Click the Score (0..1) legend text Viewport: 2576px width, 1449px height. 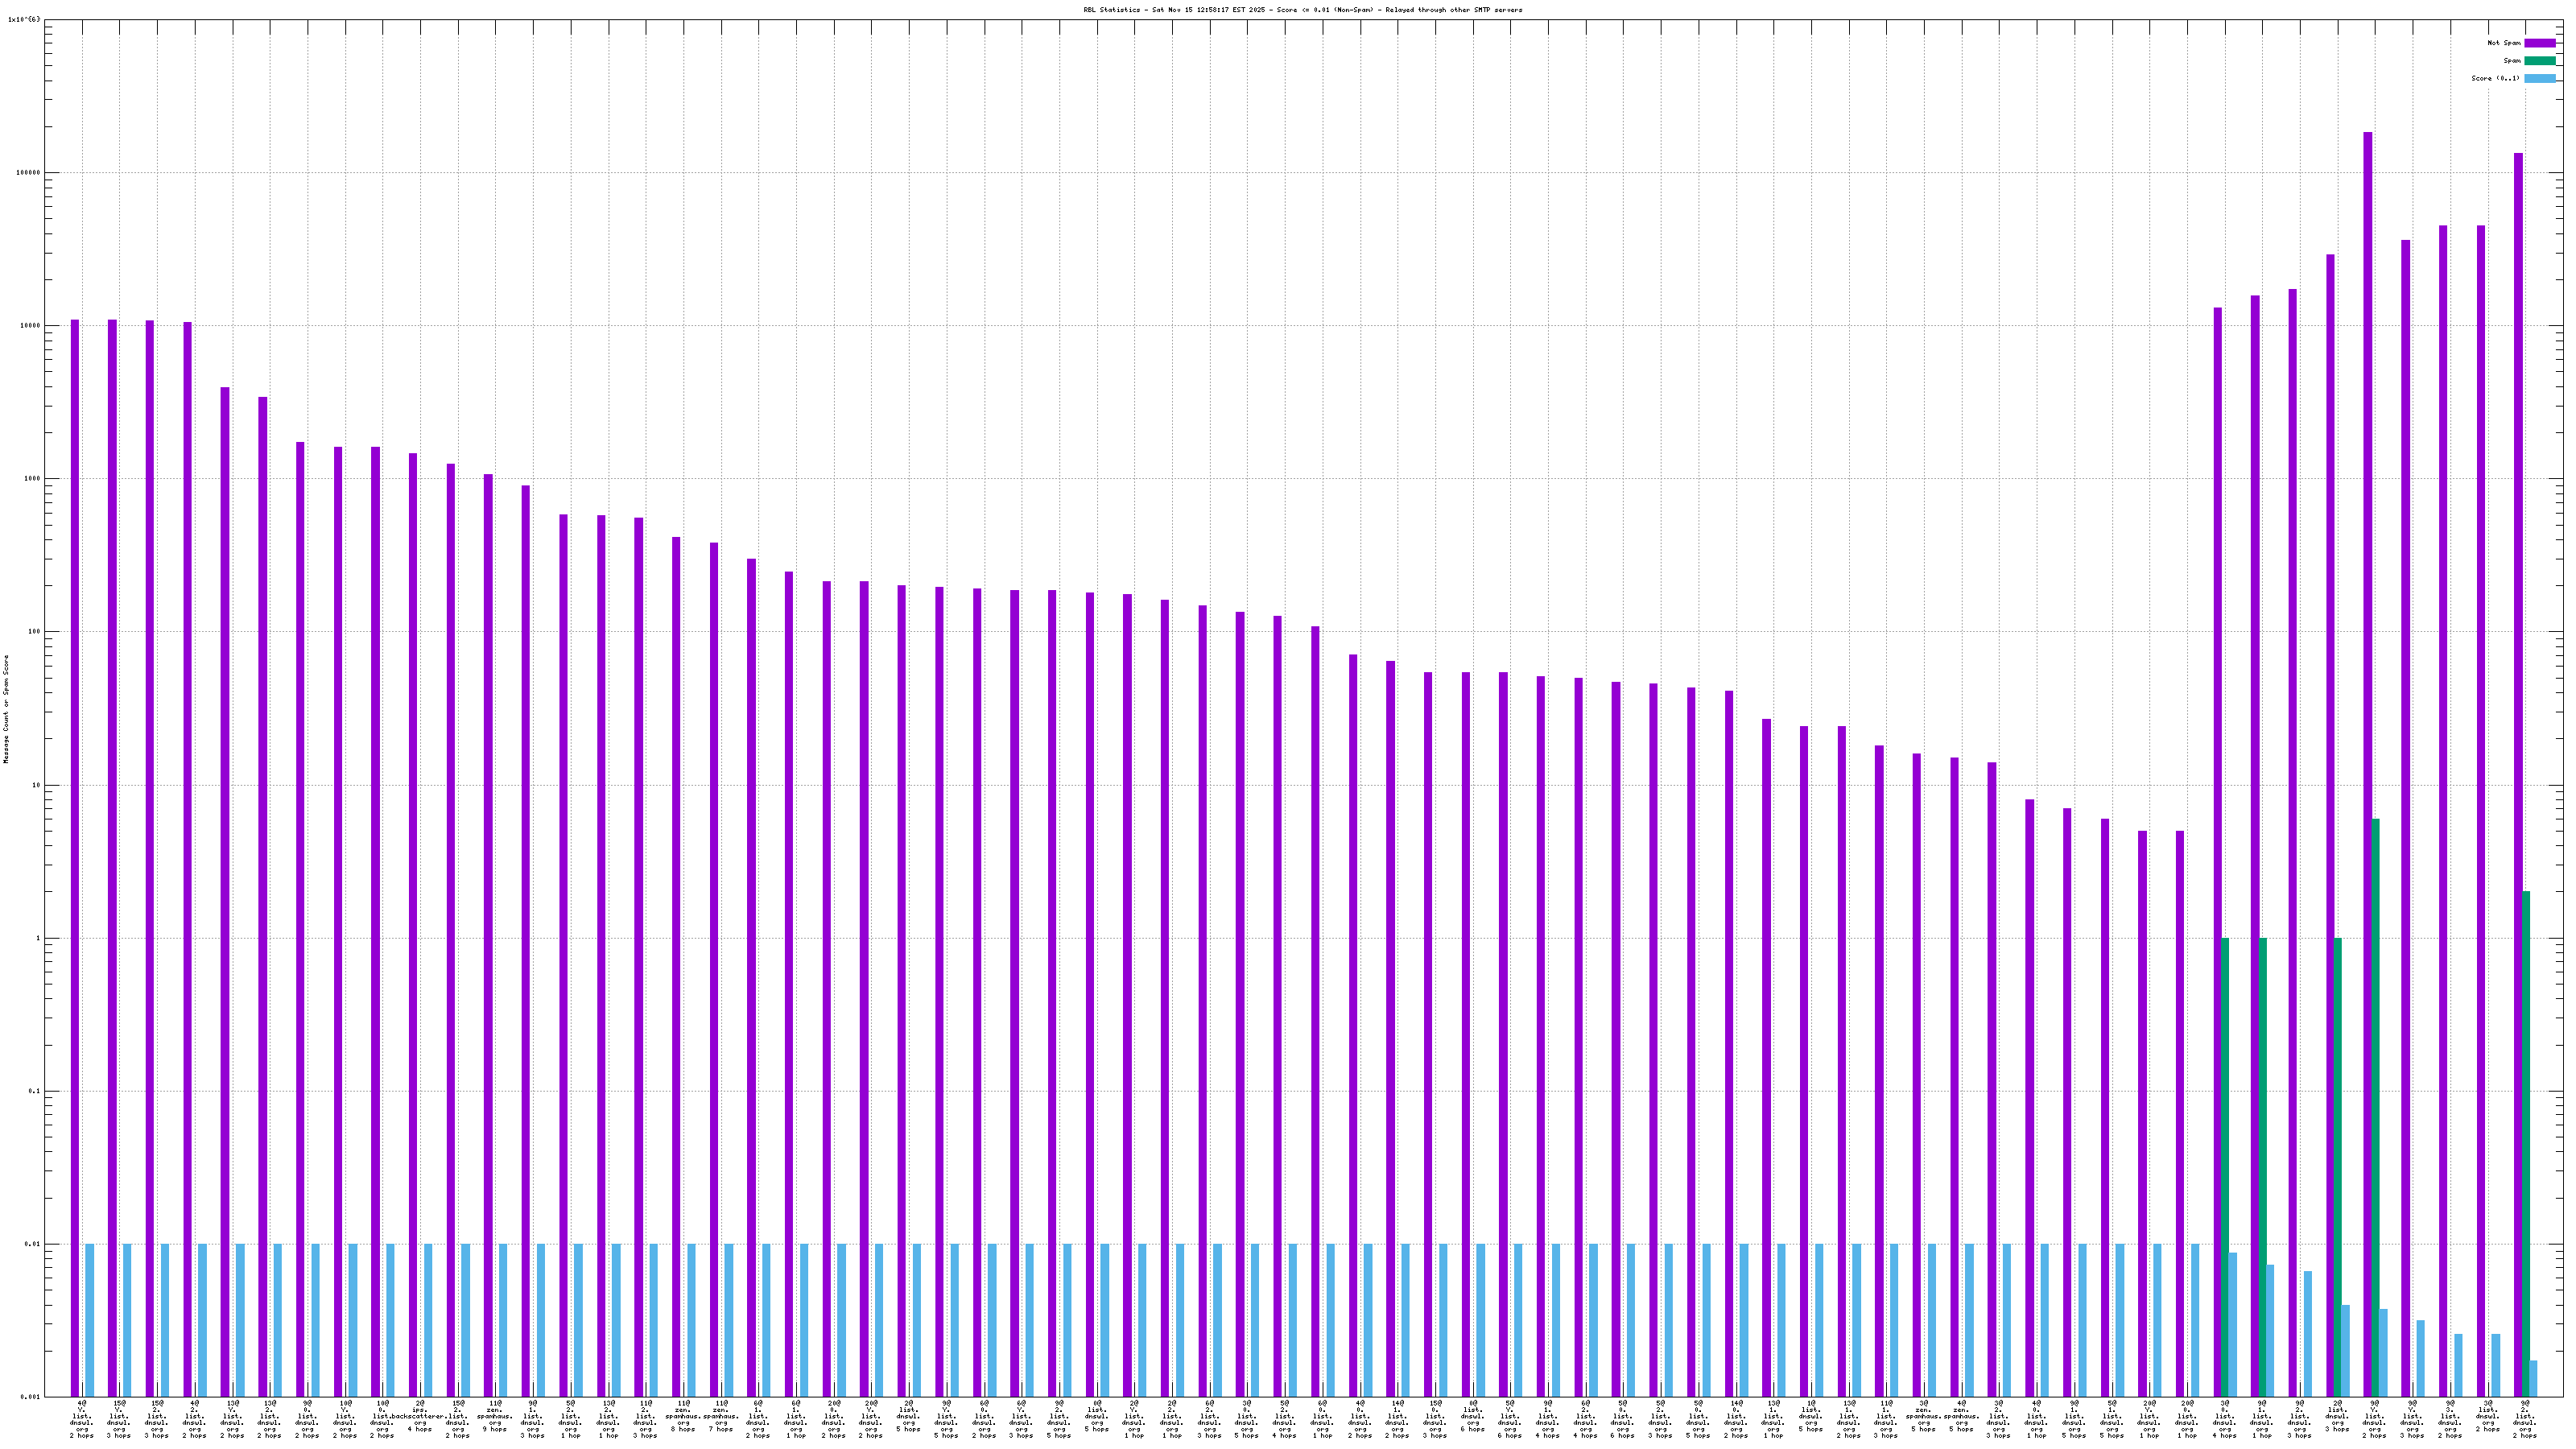point(2495,78)
